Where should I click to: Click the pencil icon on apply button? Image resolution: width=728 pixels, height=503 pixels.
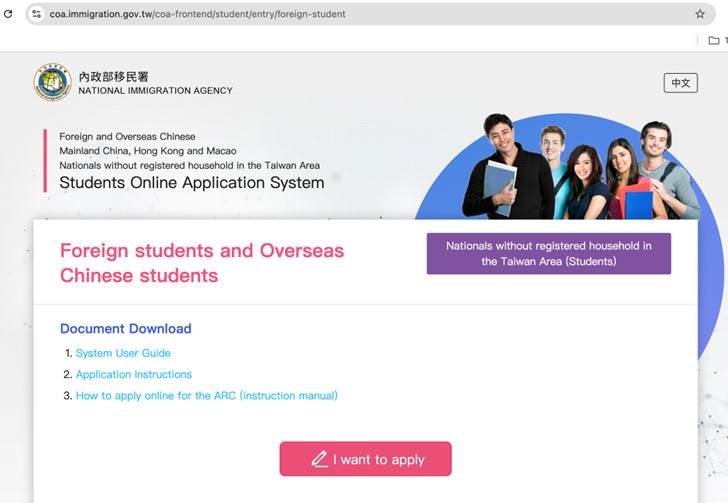tap(319, 459)
